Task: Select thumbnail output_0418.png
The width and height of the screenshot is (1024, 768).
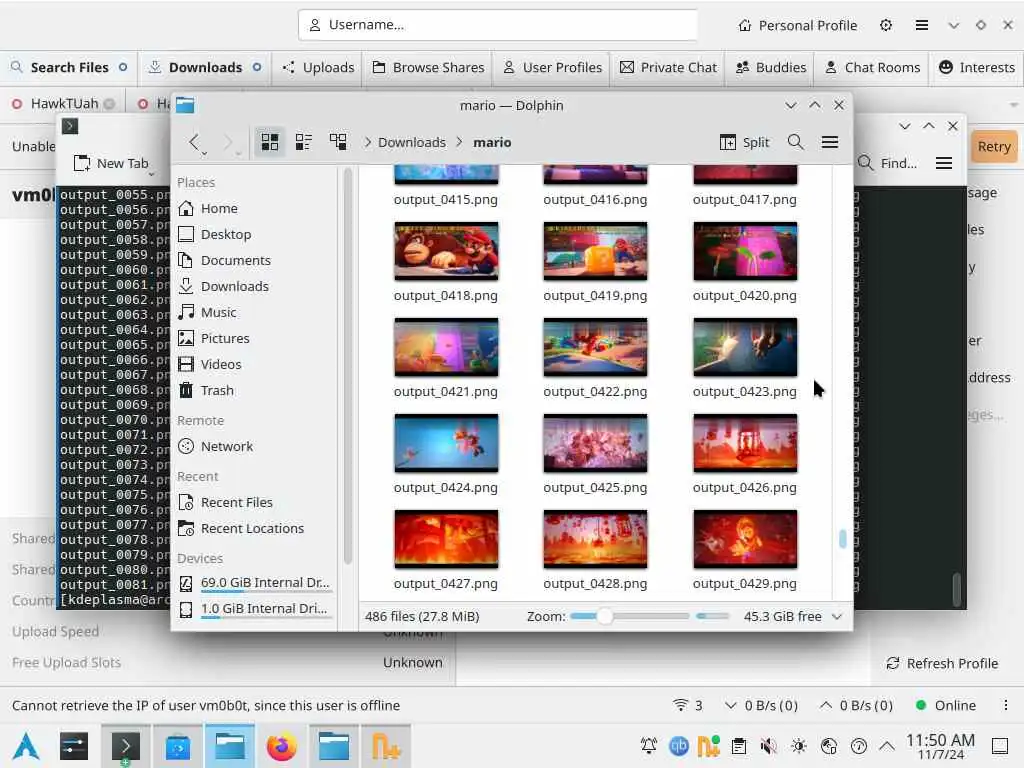Action: [x=446, y=251]
